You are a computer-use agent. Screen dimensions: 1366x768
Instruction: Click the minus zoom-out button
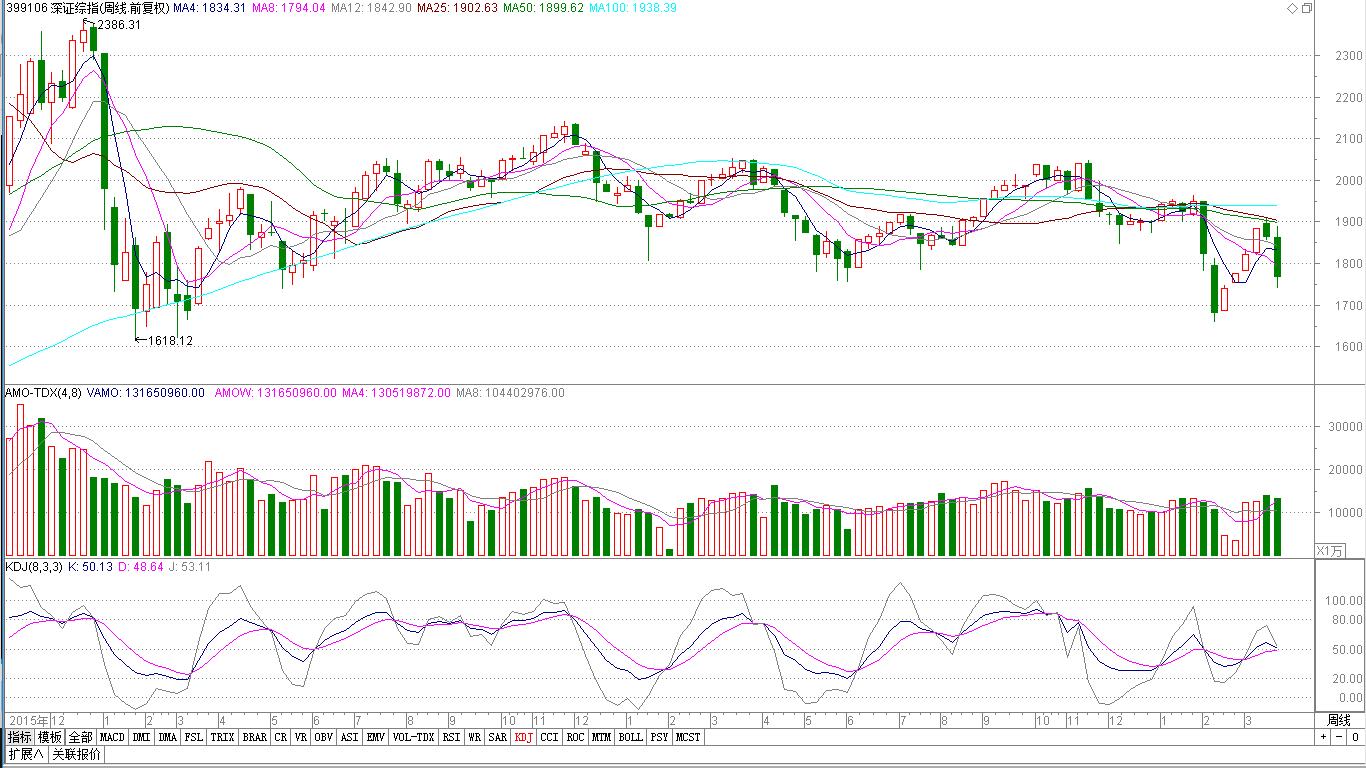coord(1339,737)
